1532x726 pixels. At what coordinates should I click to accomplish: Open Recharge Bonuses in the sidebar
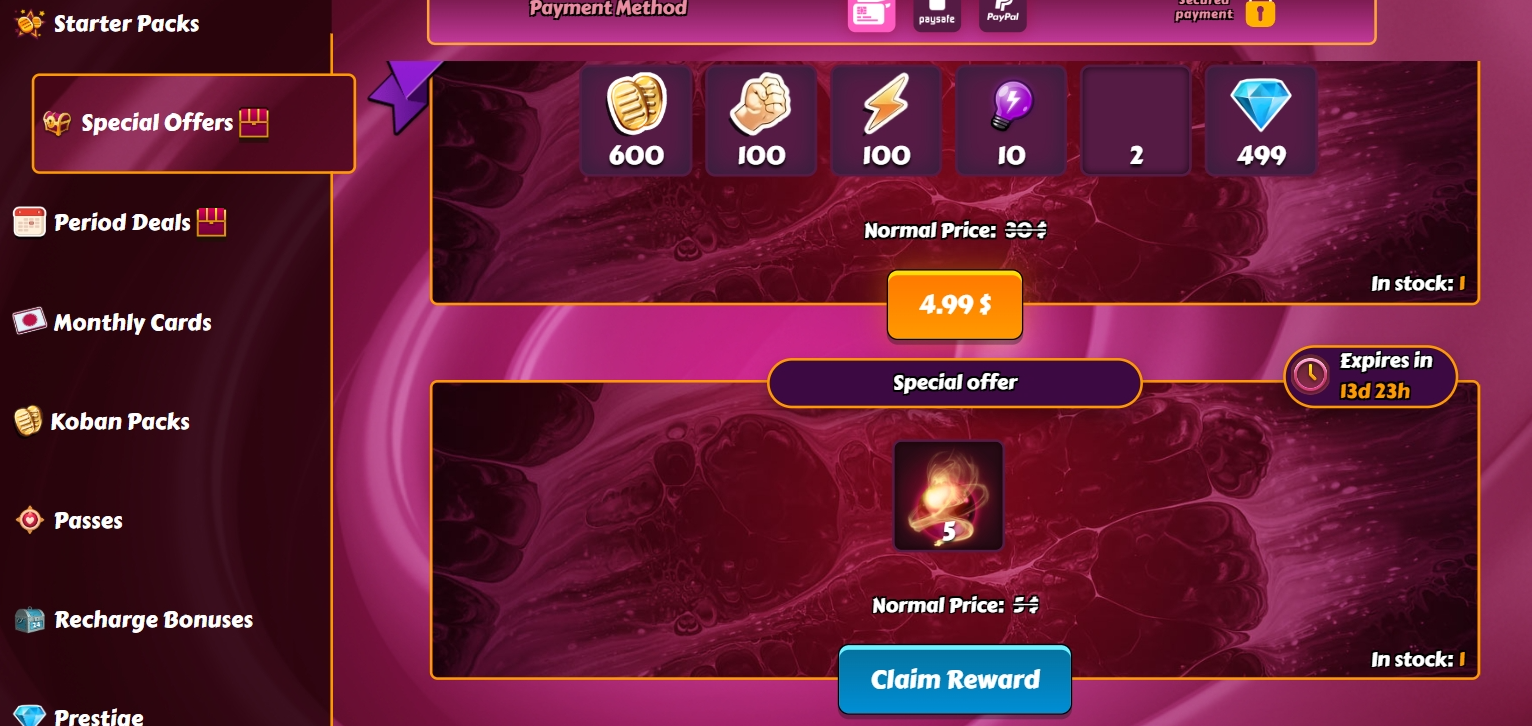pos(134,620)
